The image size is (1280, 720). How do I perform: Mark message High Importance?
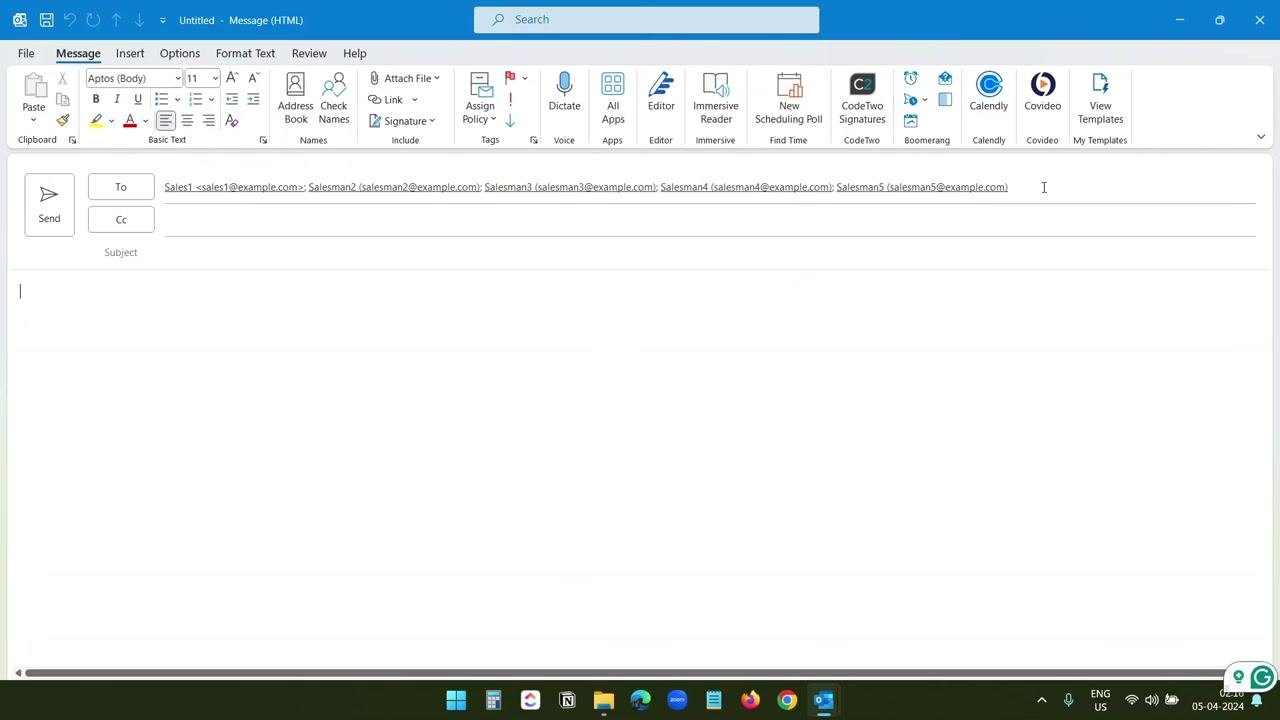tap(510, 99)
